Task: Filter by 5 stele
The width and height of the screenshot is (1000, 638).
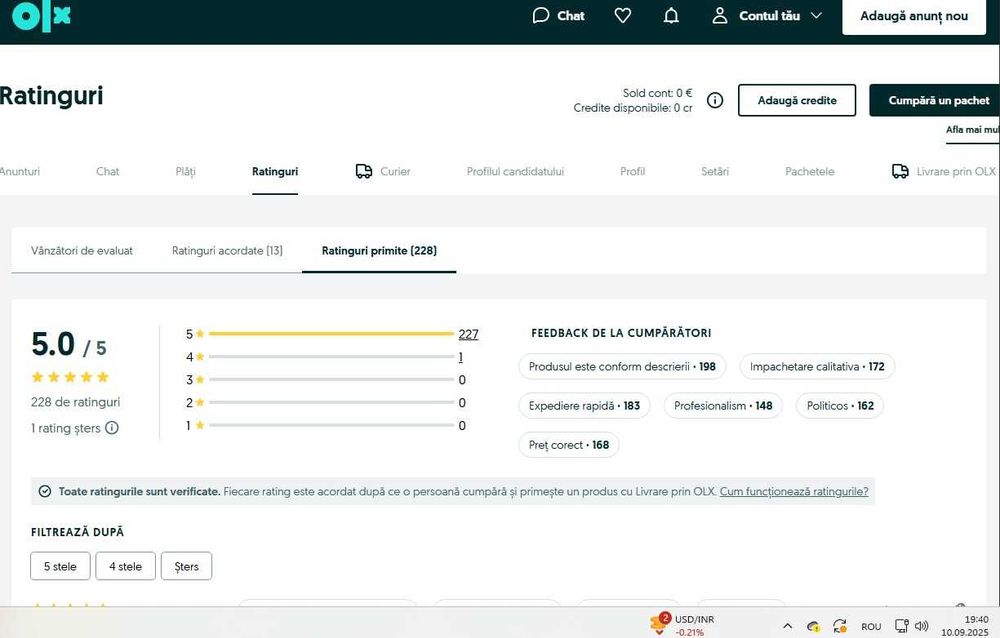Action: point(61,566)
